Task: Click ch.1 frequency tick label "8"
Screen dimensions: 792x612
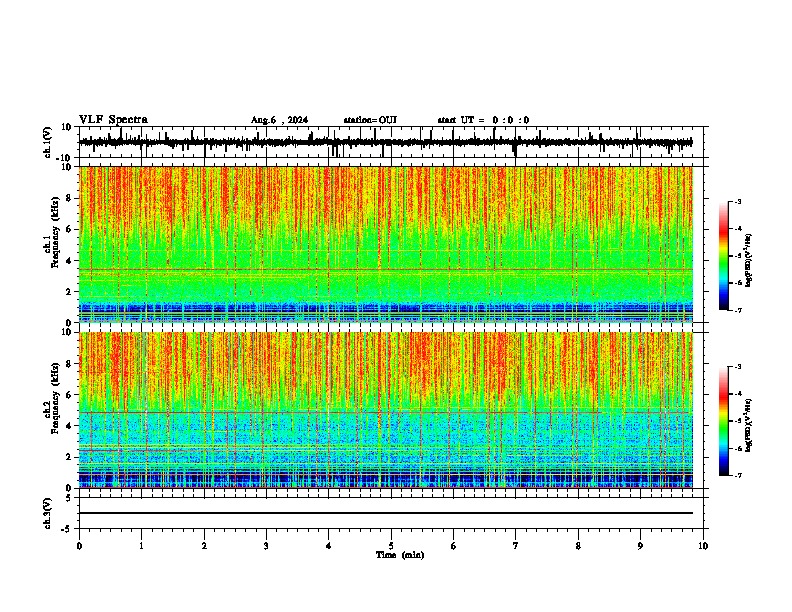Action: (70, 198)
